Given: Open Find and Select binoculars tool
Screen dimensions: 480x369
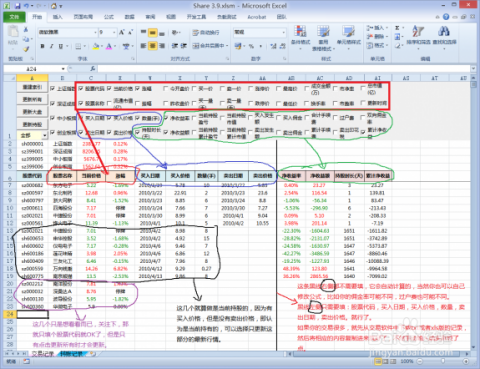Looking at the screenshot, I should coord(444,32).
